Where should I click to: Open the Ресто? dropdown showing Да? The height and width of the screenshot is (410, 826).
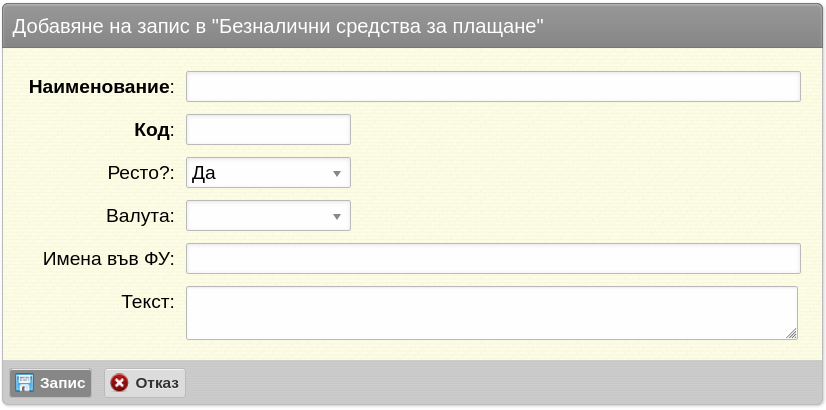[258, 173]
